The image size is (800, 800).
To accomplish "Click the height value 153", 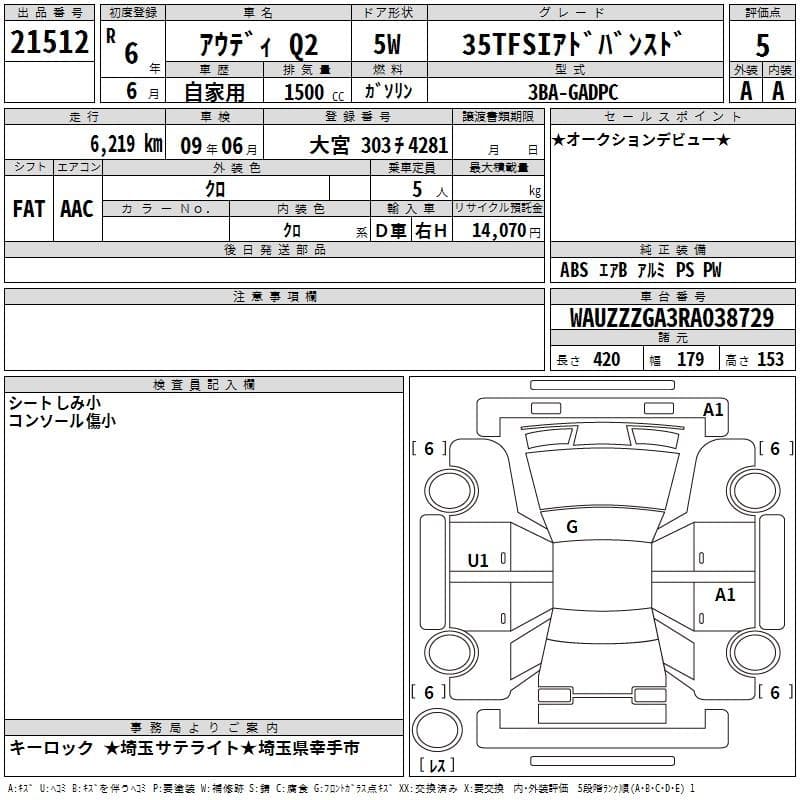I will pyautogui.click(x=770, y=359).
